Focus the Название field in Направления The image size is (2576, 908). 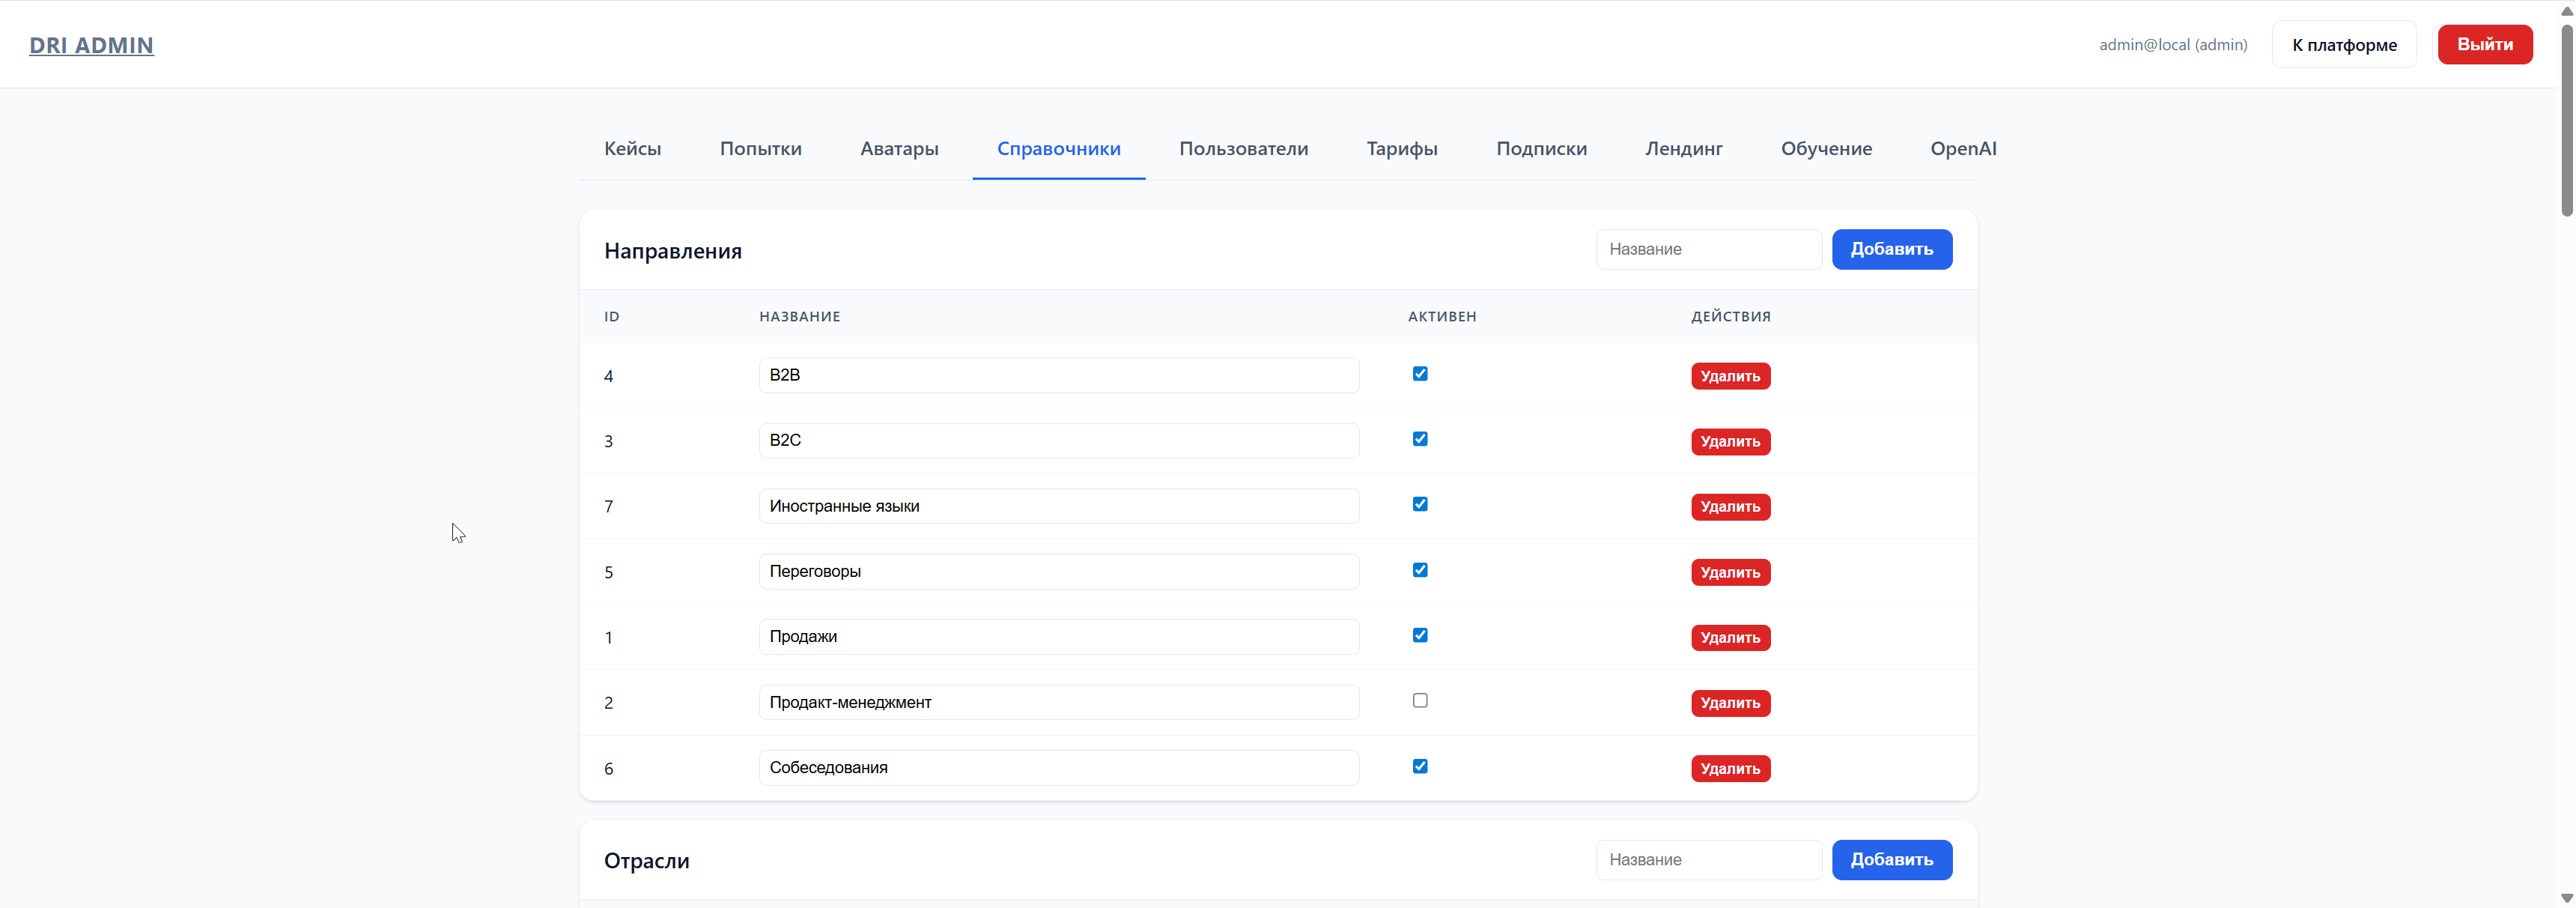click(x=1707, y=249)
